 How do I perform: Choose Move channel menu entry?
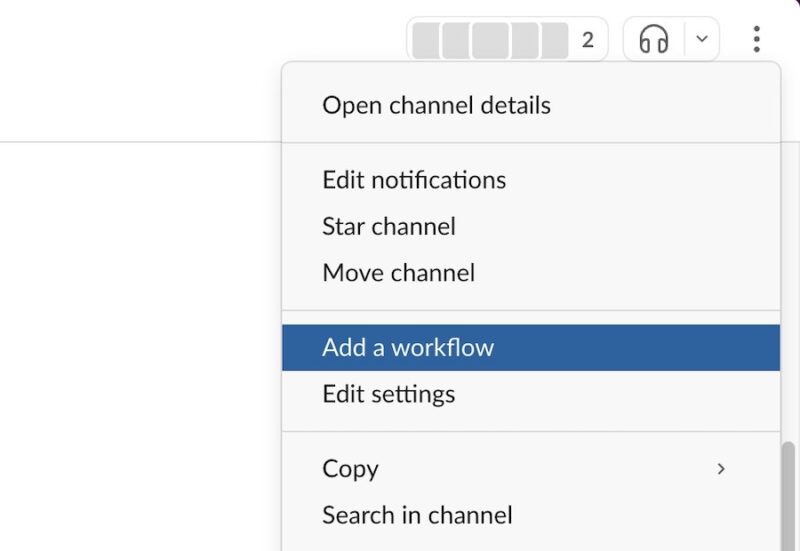tap(531, 273)
